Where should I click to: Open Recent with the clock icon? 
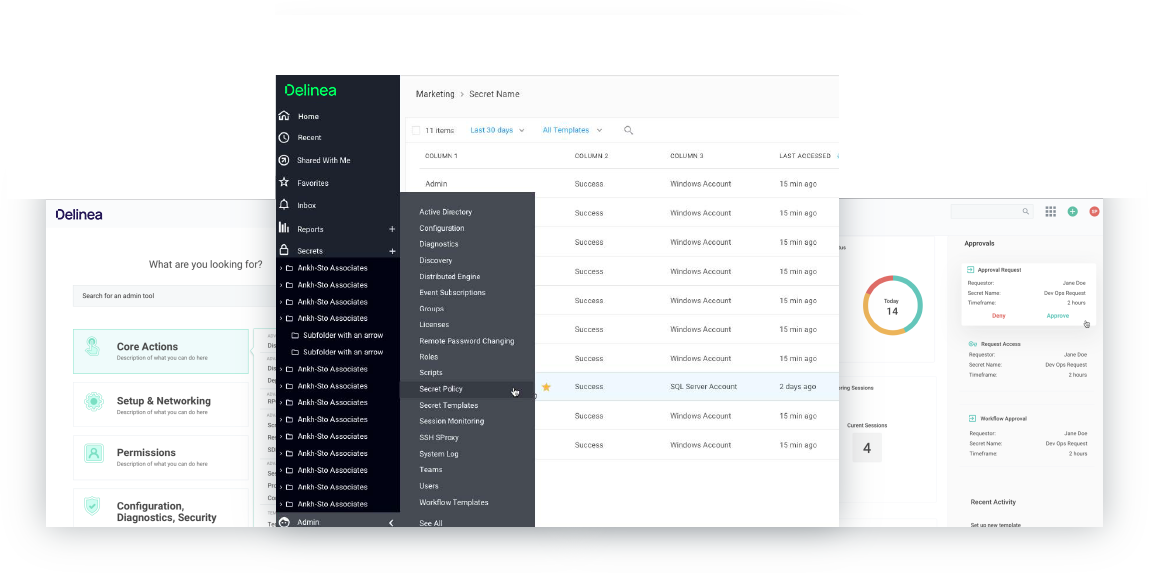pos(309,138)
